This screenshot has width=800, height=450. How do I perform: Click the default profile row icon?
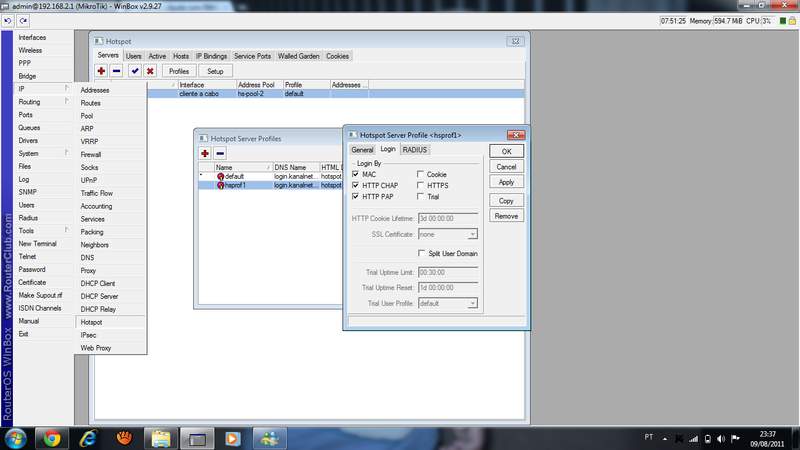pyautogui.click(x=220, y=176)
